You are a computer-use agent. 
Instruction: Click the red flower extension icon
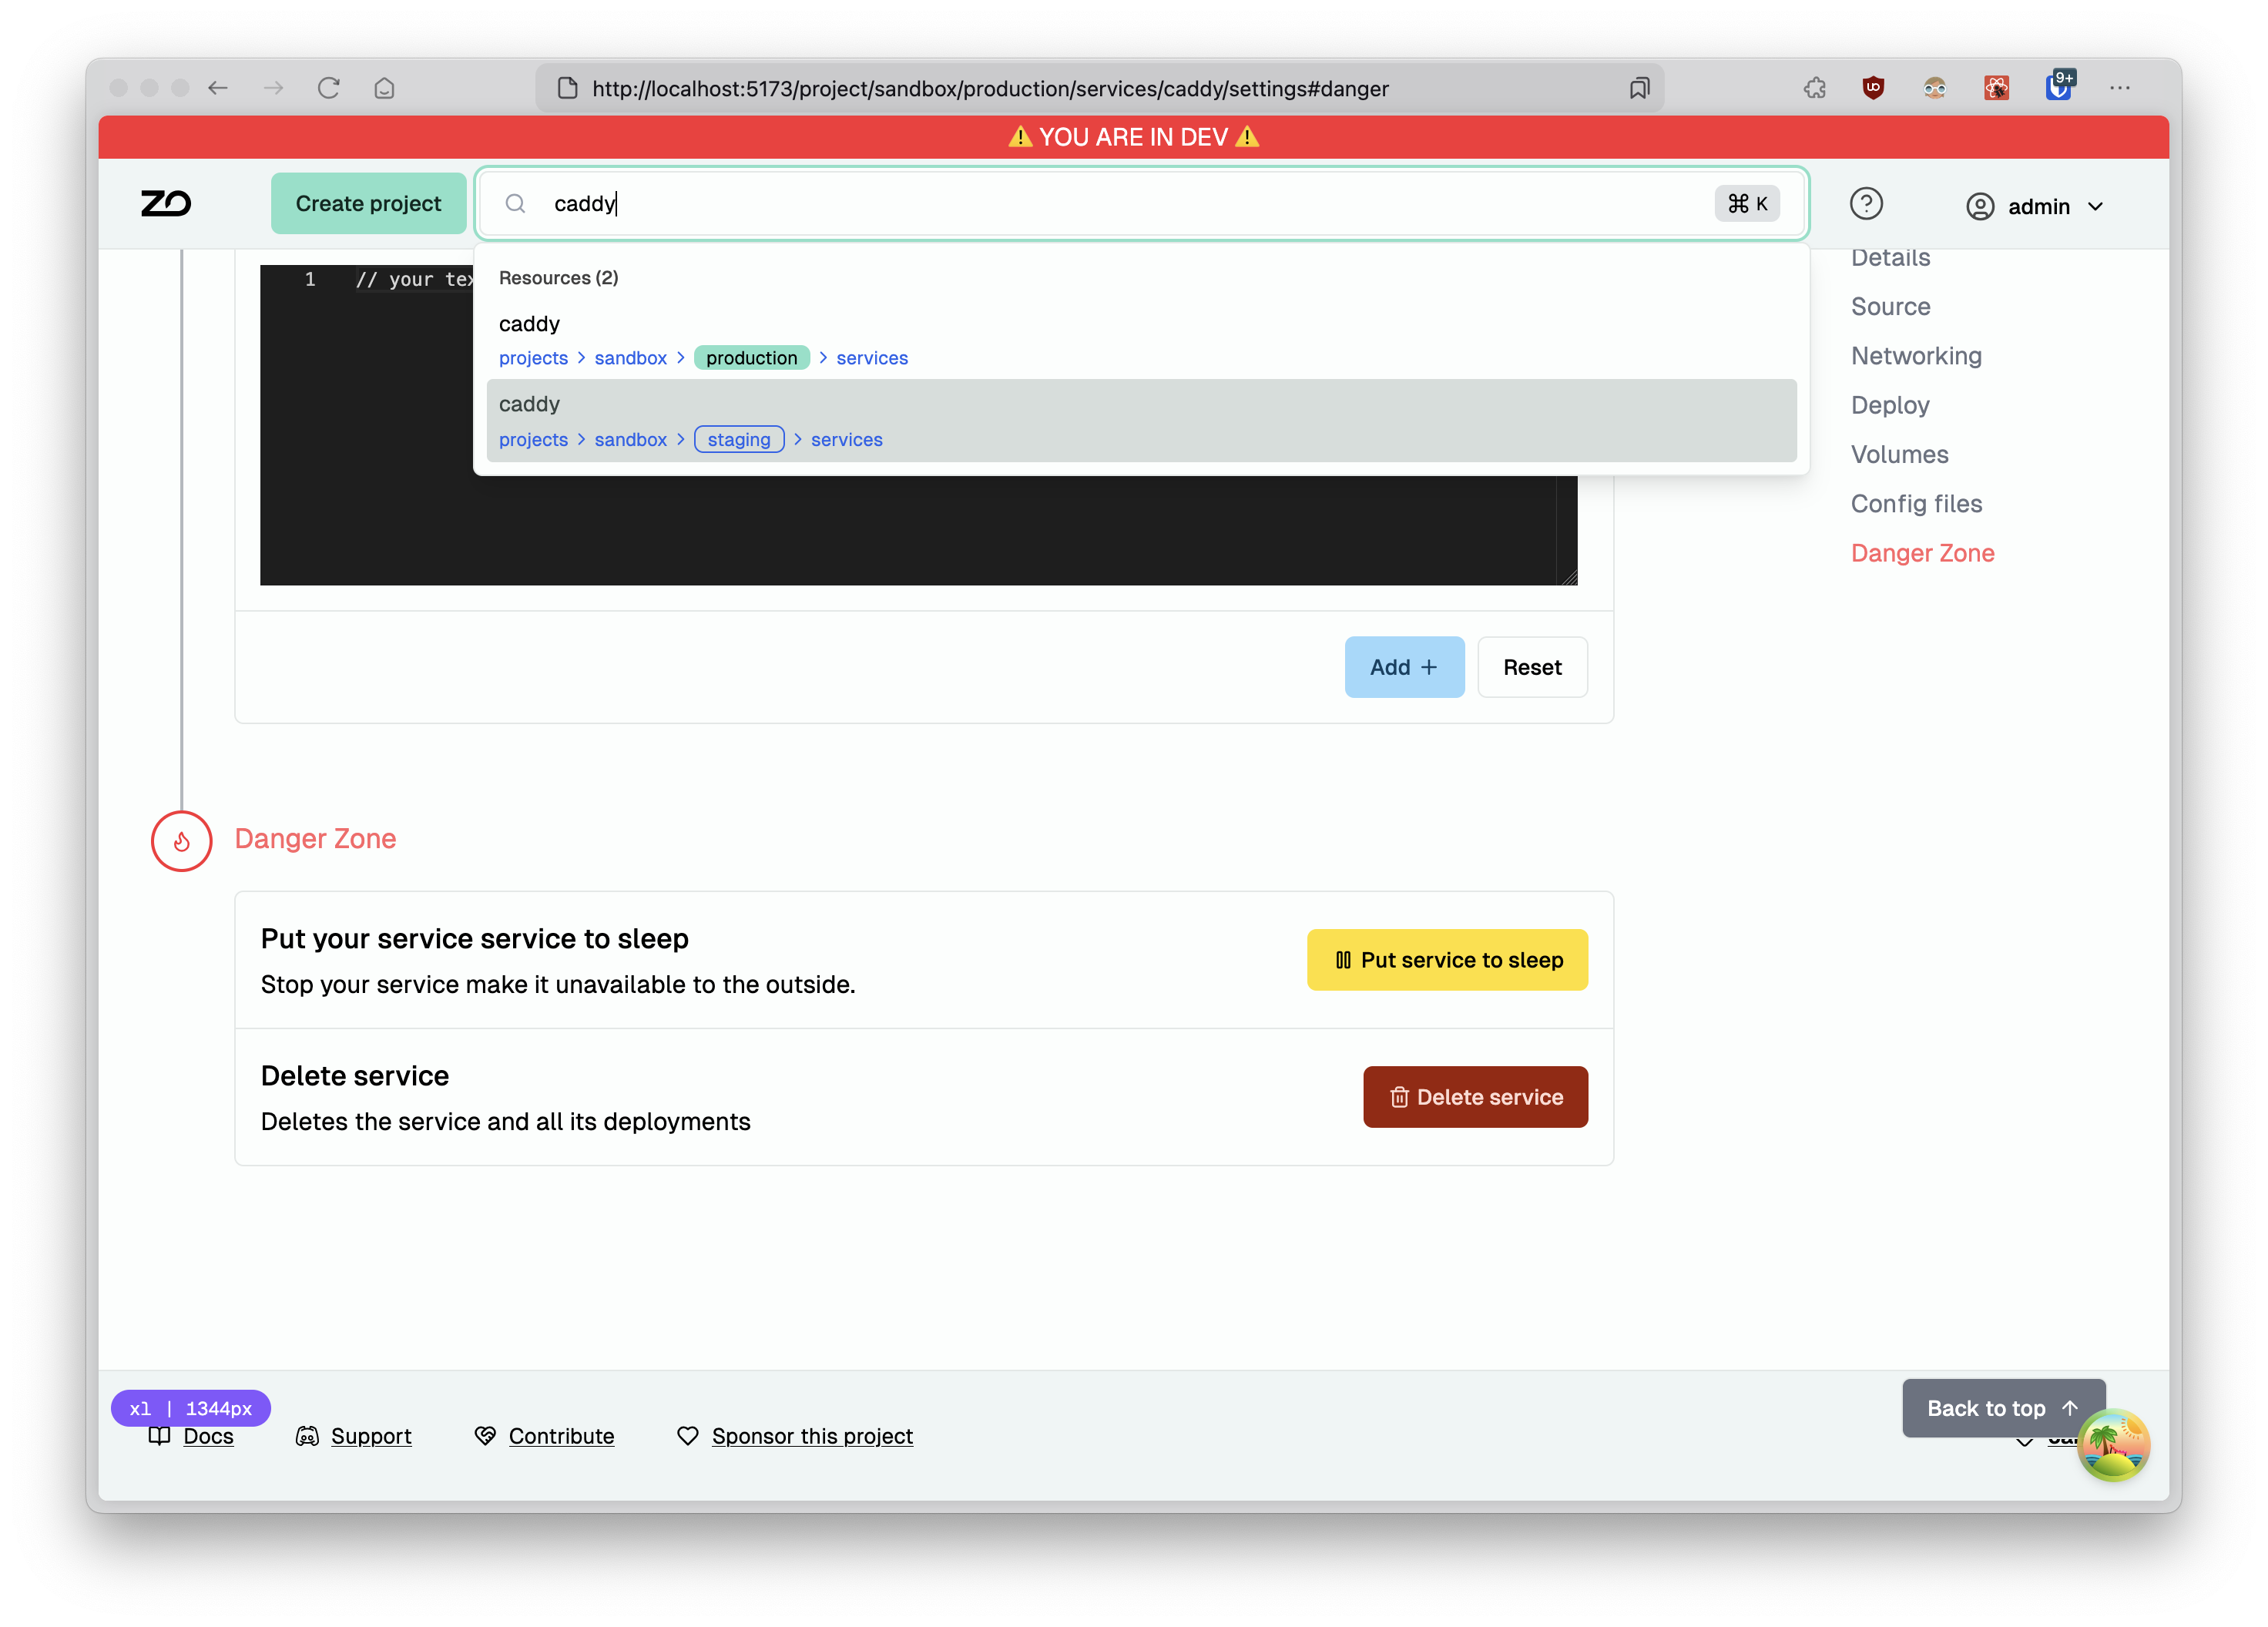pos(1996,88)
